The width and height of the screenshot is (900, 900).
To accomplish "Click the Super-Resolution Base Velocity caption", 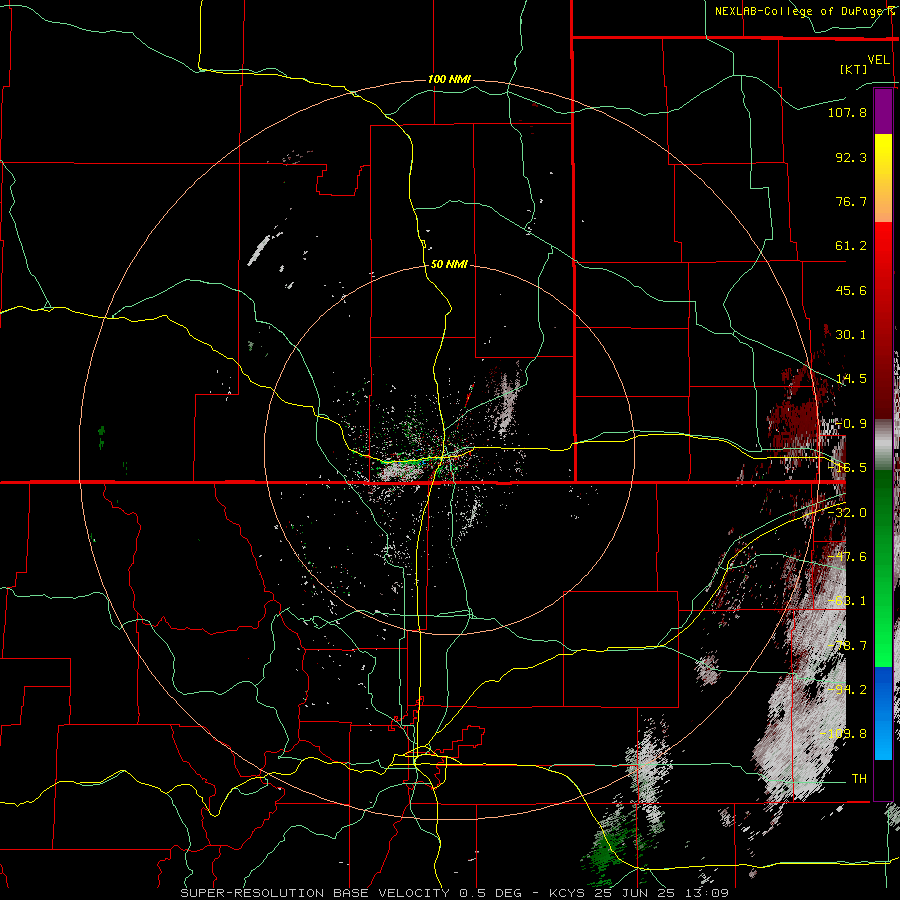I will [x=455, y=893].
